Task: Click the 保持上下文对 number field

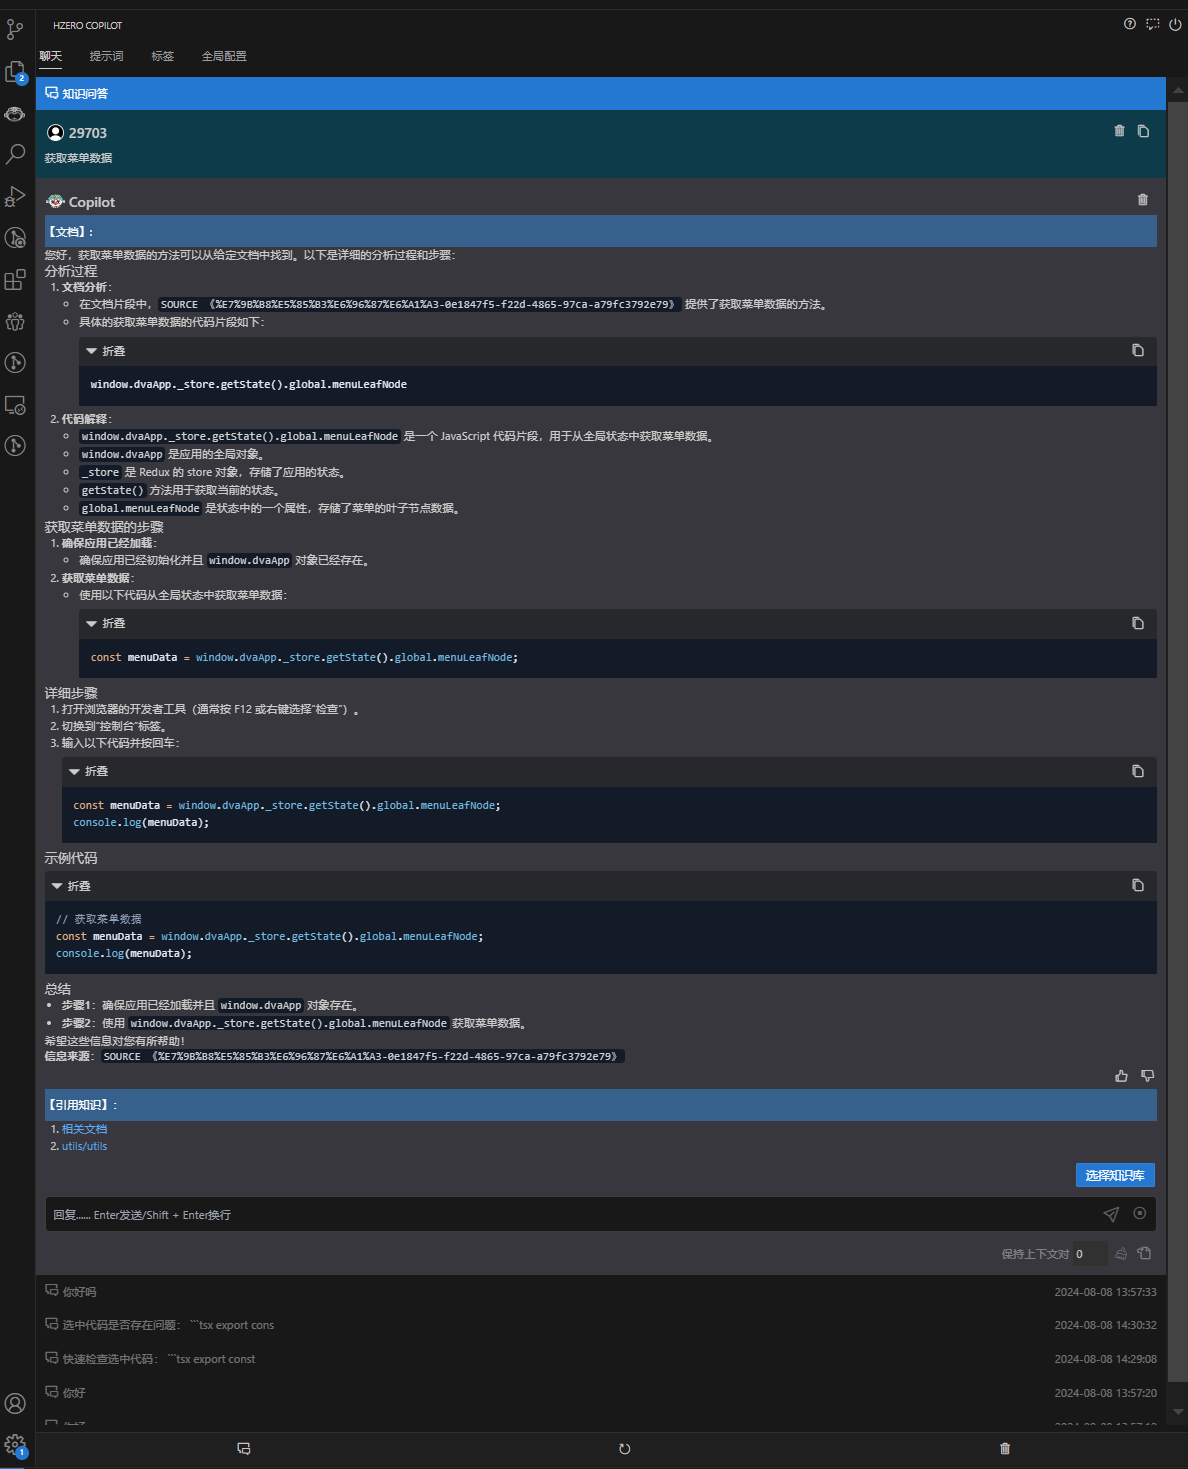Action: (1089, 1254)
